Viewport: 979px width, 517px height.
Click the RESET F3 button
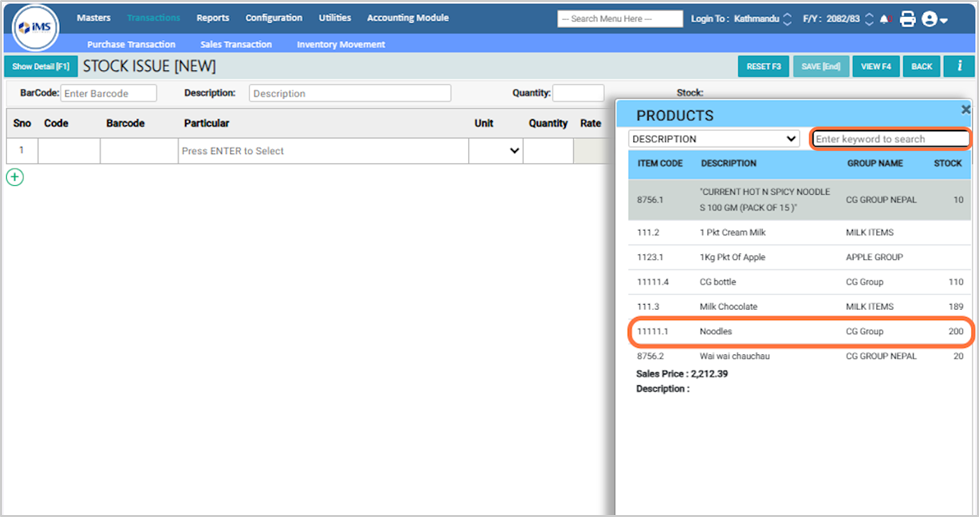coord(763,66)
